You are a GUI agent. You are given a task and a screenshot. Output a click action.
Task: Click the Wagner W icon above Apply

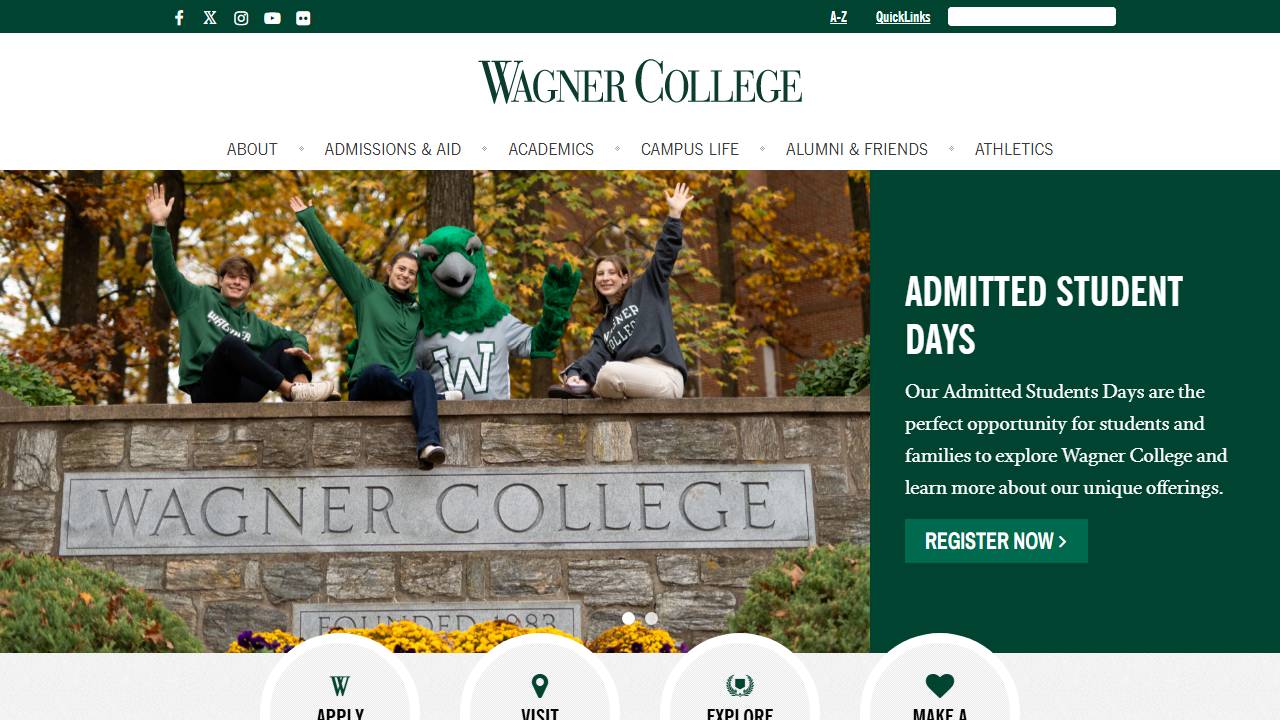pos(340,686)
